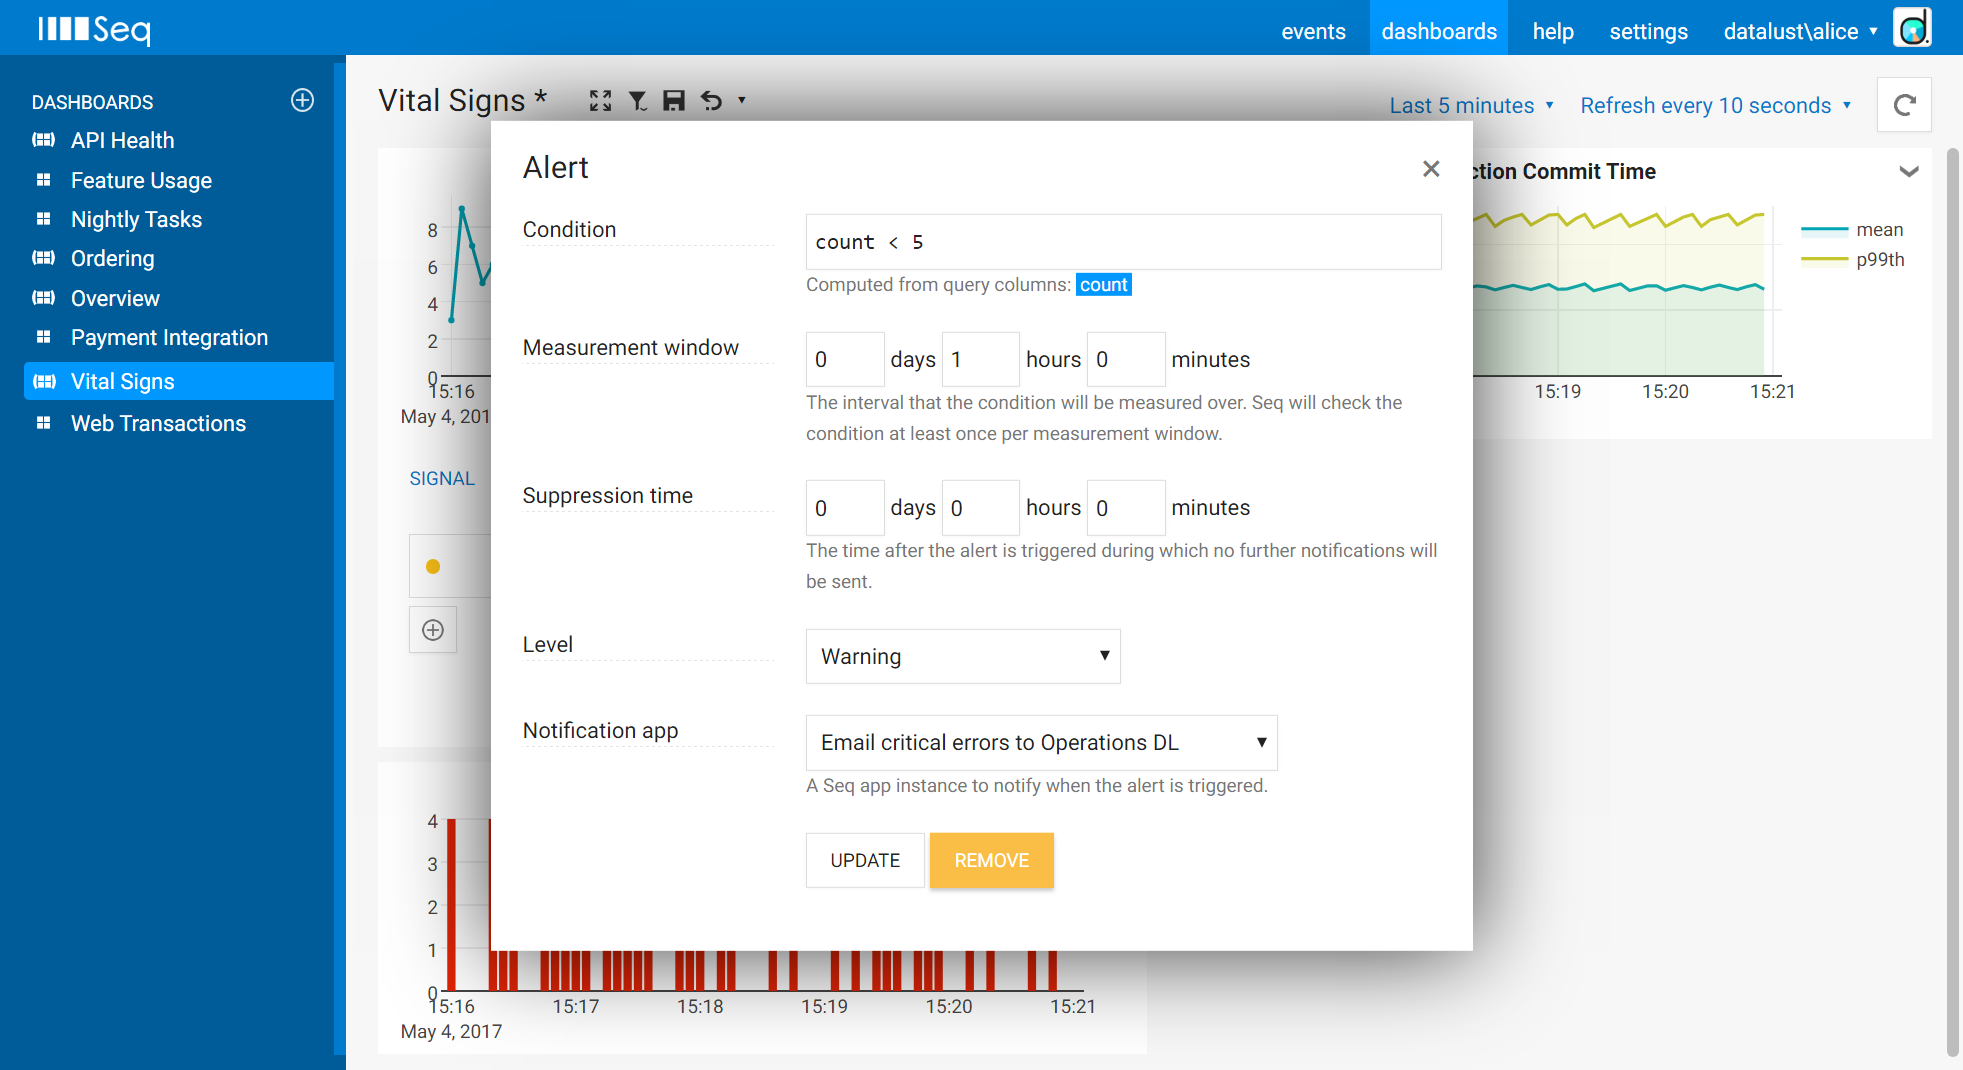
Task: Click the Ordering dashboard icon
Action: (x=44, y=258)
